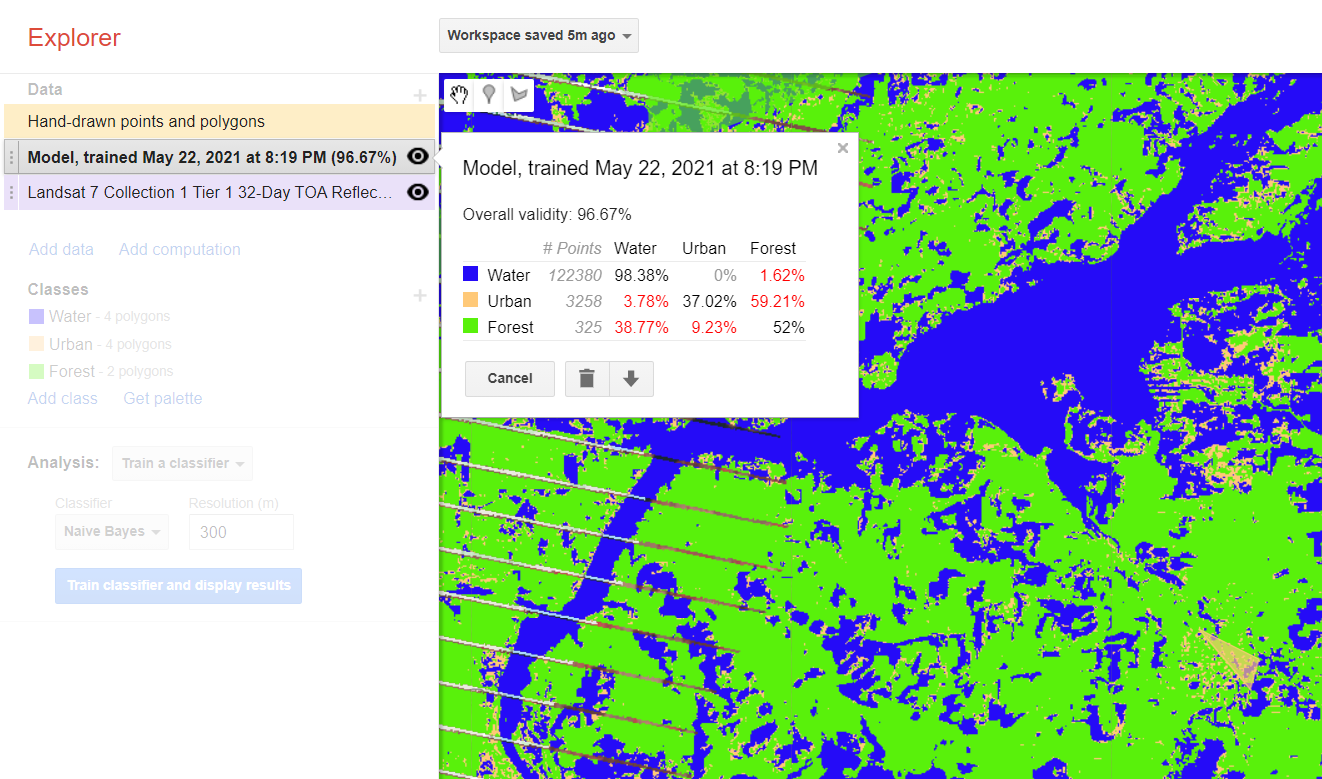Image resolution: width=1322 pixels, height=779 pixels.
Task: Select the pan hand tool on the map
Action: pyautogui.click(x=459, y=94)
